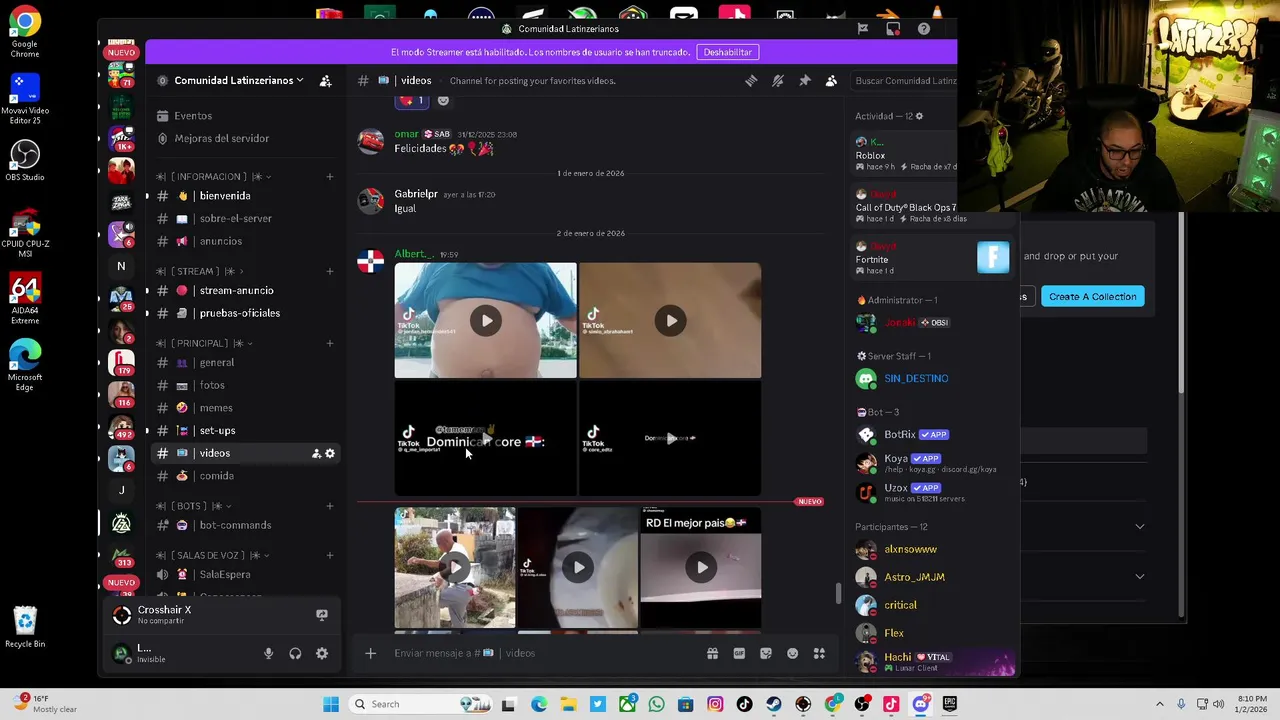Open the general channel
This screenshot has height=720, width=1280.
pos(216,363)
